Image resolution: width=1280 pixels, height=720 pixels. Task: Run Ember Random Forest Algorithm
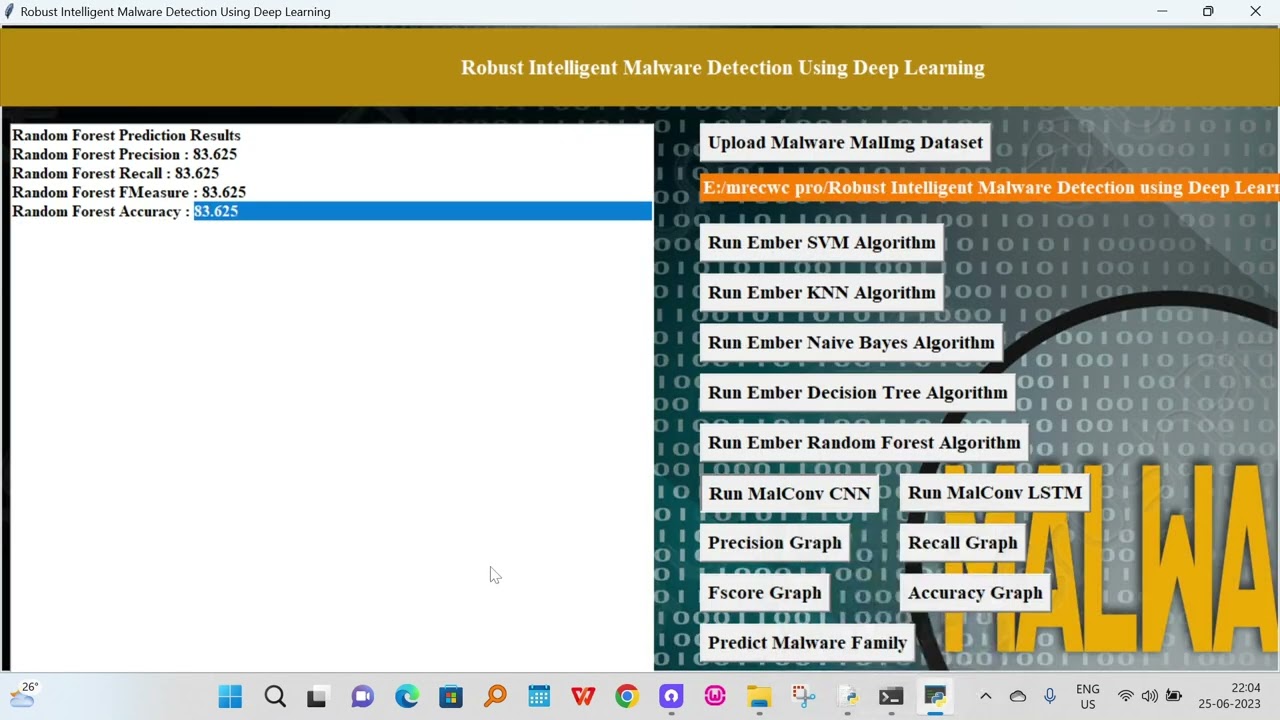coord(864,442)
